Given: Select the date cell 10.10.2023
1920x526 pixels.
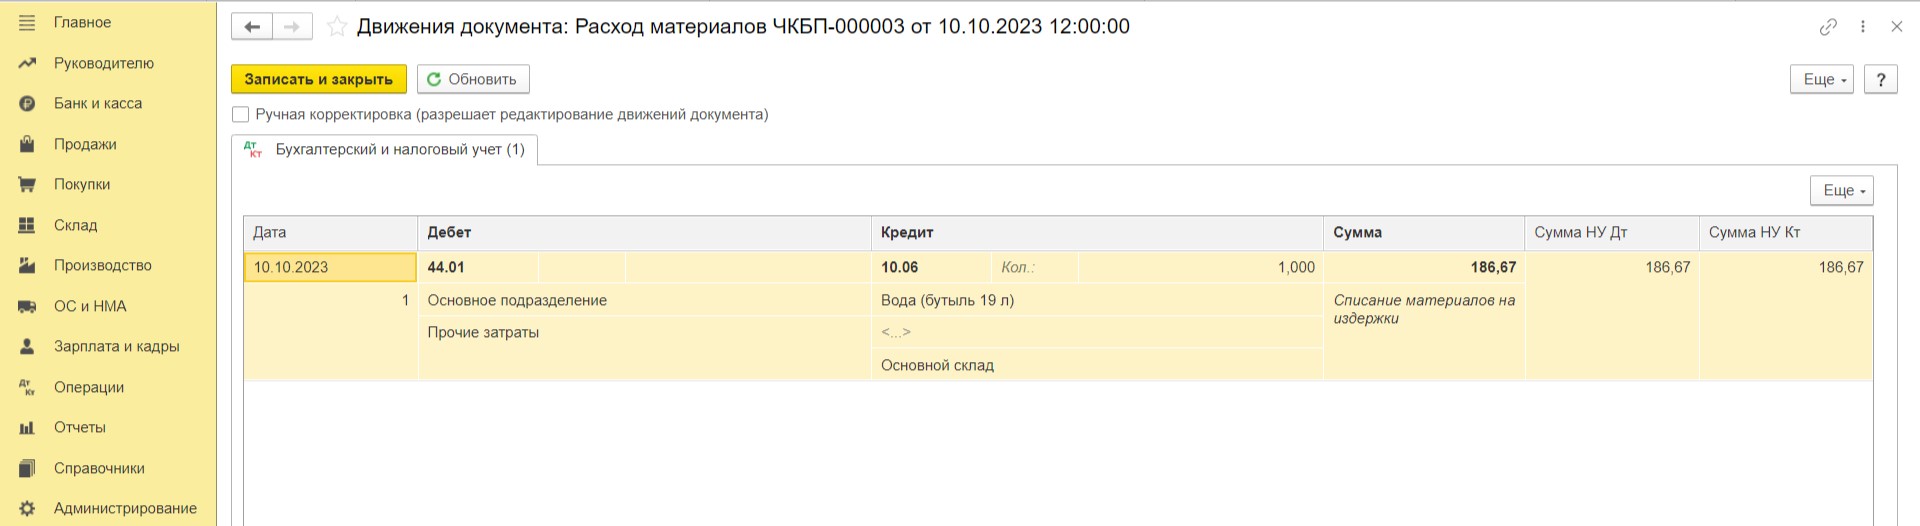Looking at the screenshot, I should tap(330, 267).
